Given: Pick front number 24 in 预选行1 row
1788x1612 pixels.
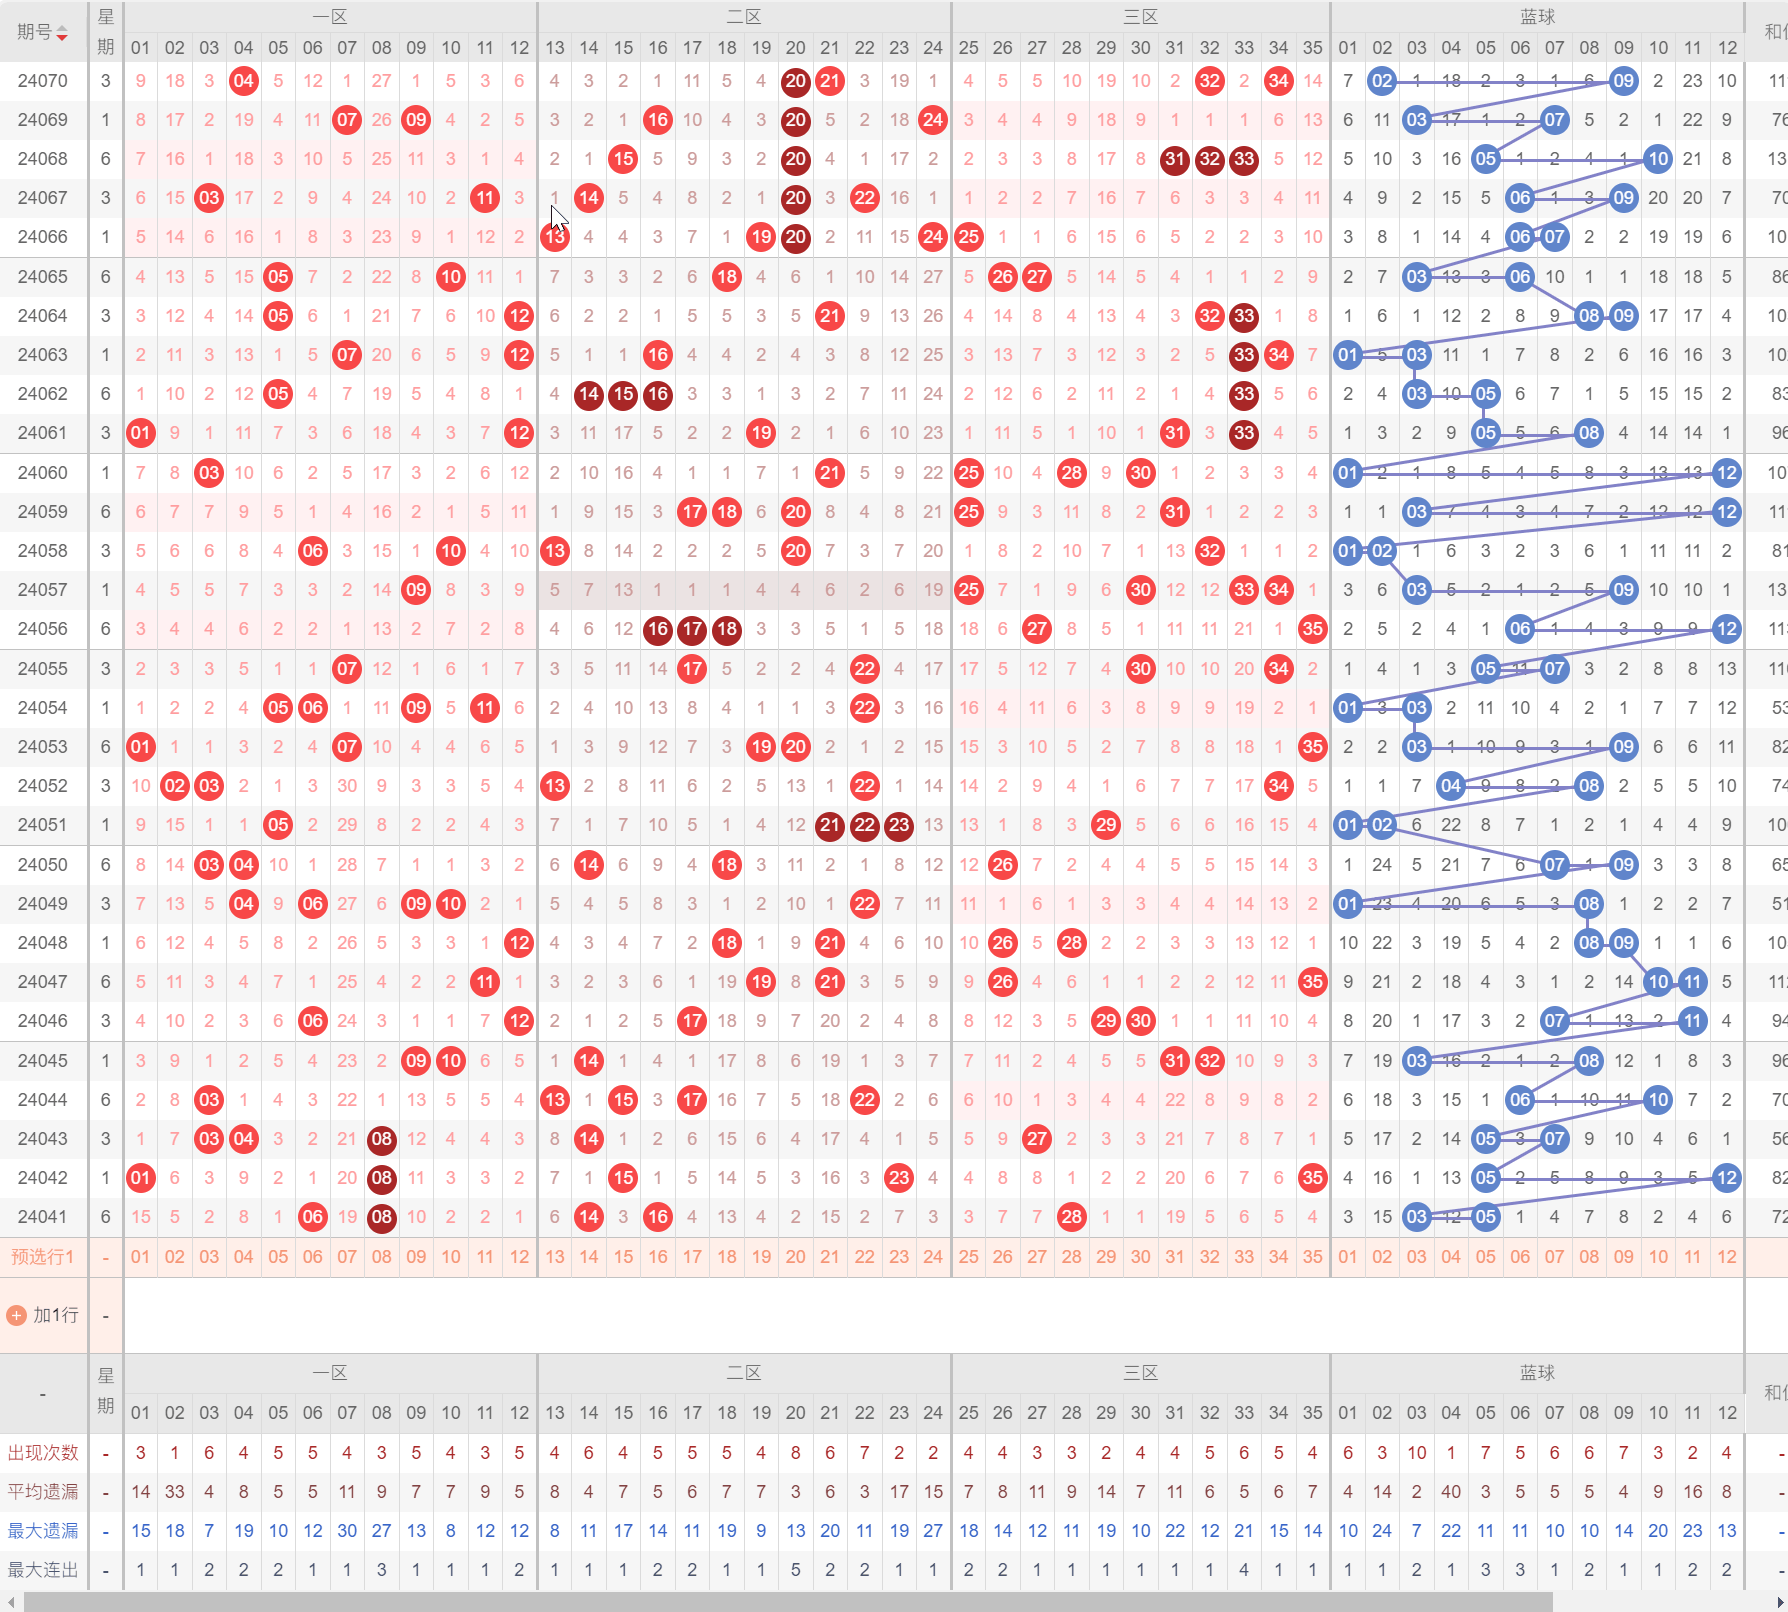Looking at the screenshot, I should tap(933, 1257).
